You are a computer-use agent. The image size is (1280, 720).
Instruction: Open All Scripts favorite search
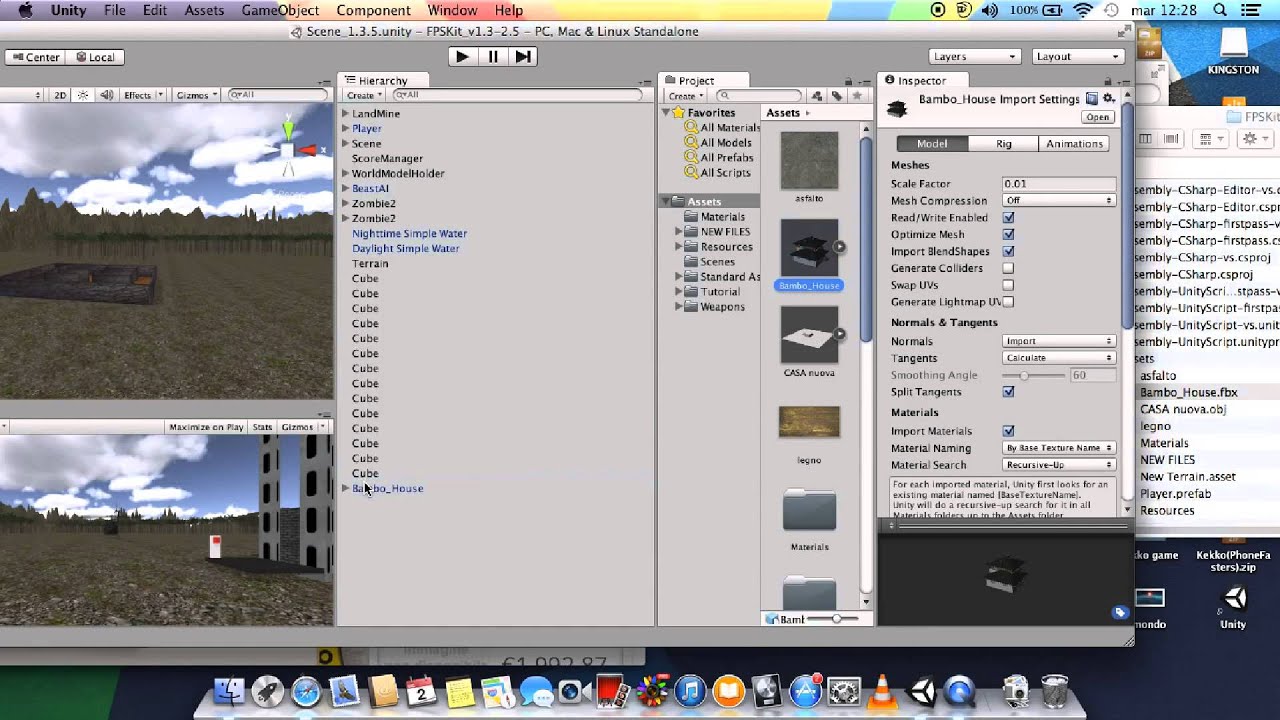[x=717, y=173]
